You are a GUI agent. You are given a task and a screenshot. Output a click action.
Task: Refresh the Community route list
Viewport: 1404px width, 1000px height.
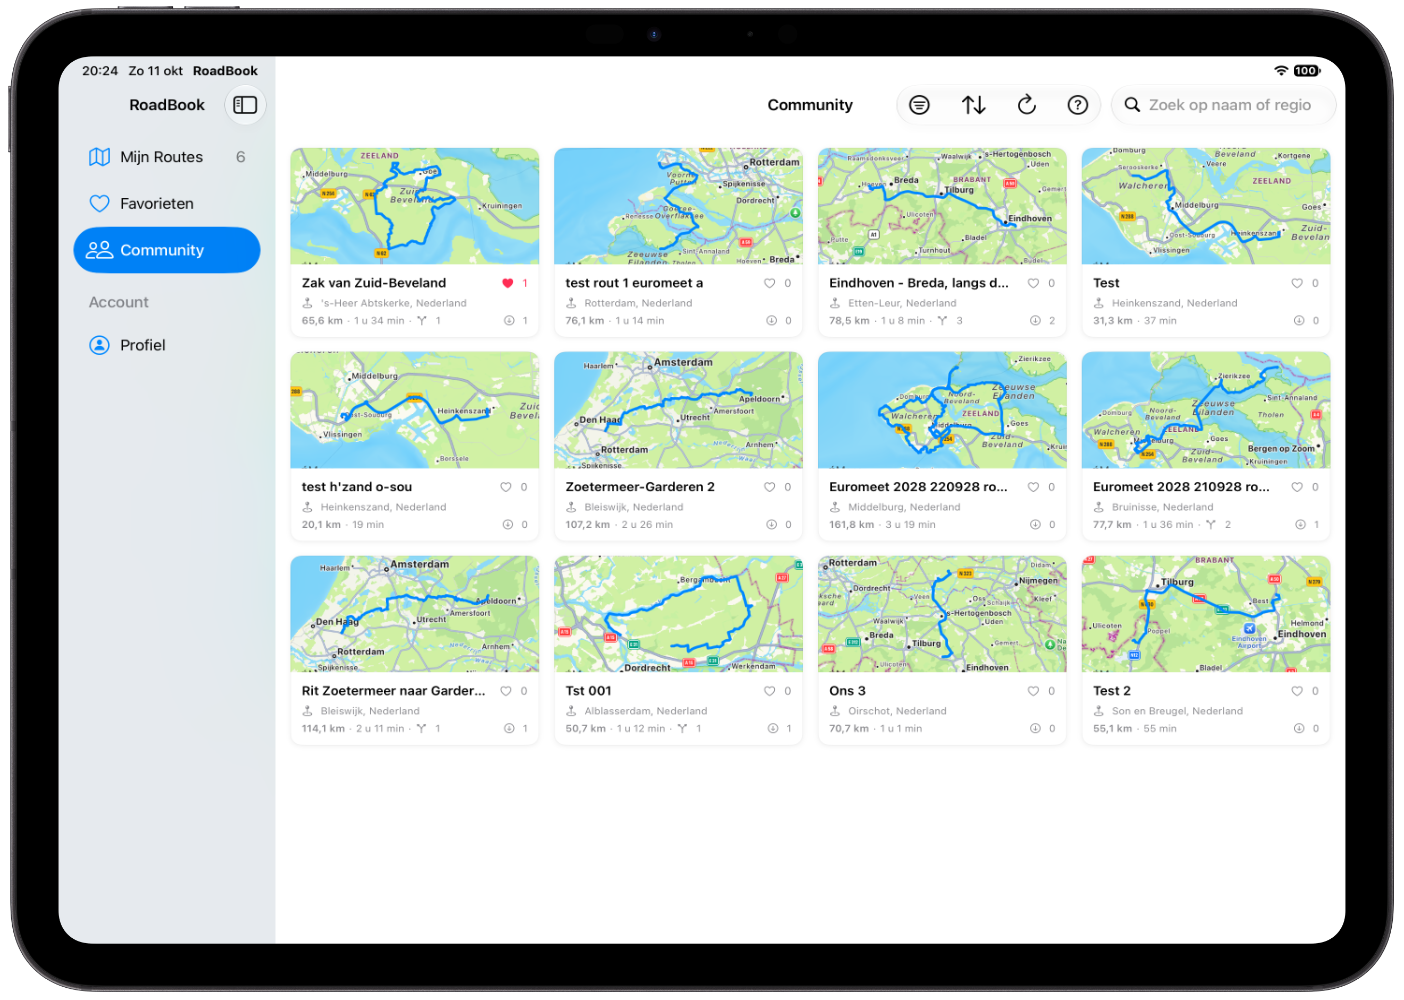tap(1026, 105)
